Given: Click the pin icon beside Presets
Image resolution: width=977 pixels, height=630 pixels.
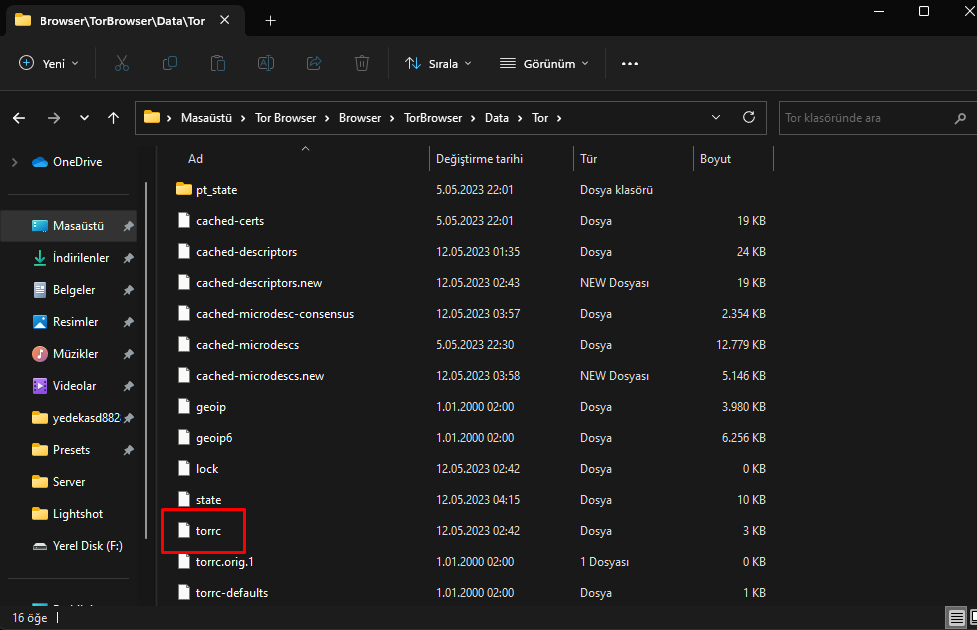Looking at the screenshot, I should click(x=128, y=450).
